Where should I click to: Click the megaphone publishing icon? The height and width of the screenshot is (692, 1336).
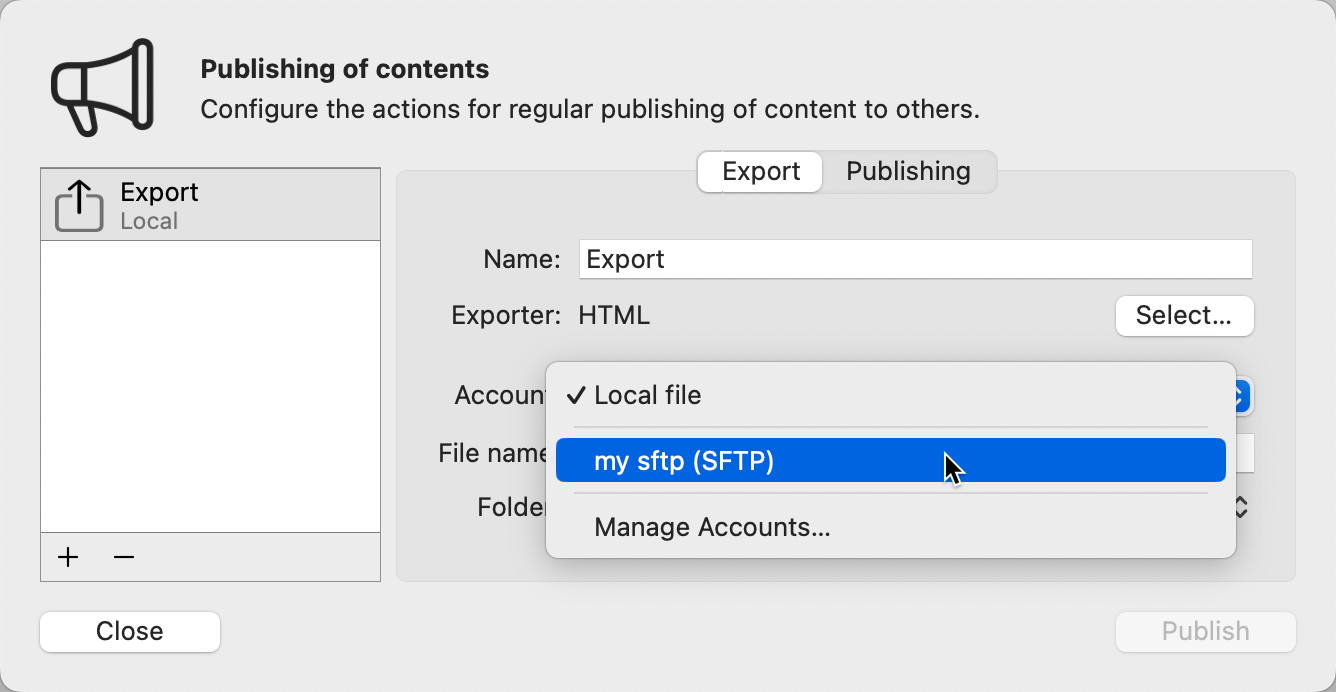[x=100, y=88]
